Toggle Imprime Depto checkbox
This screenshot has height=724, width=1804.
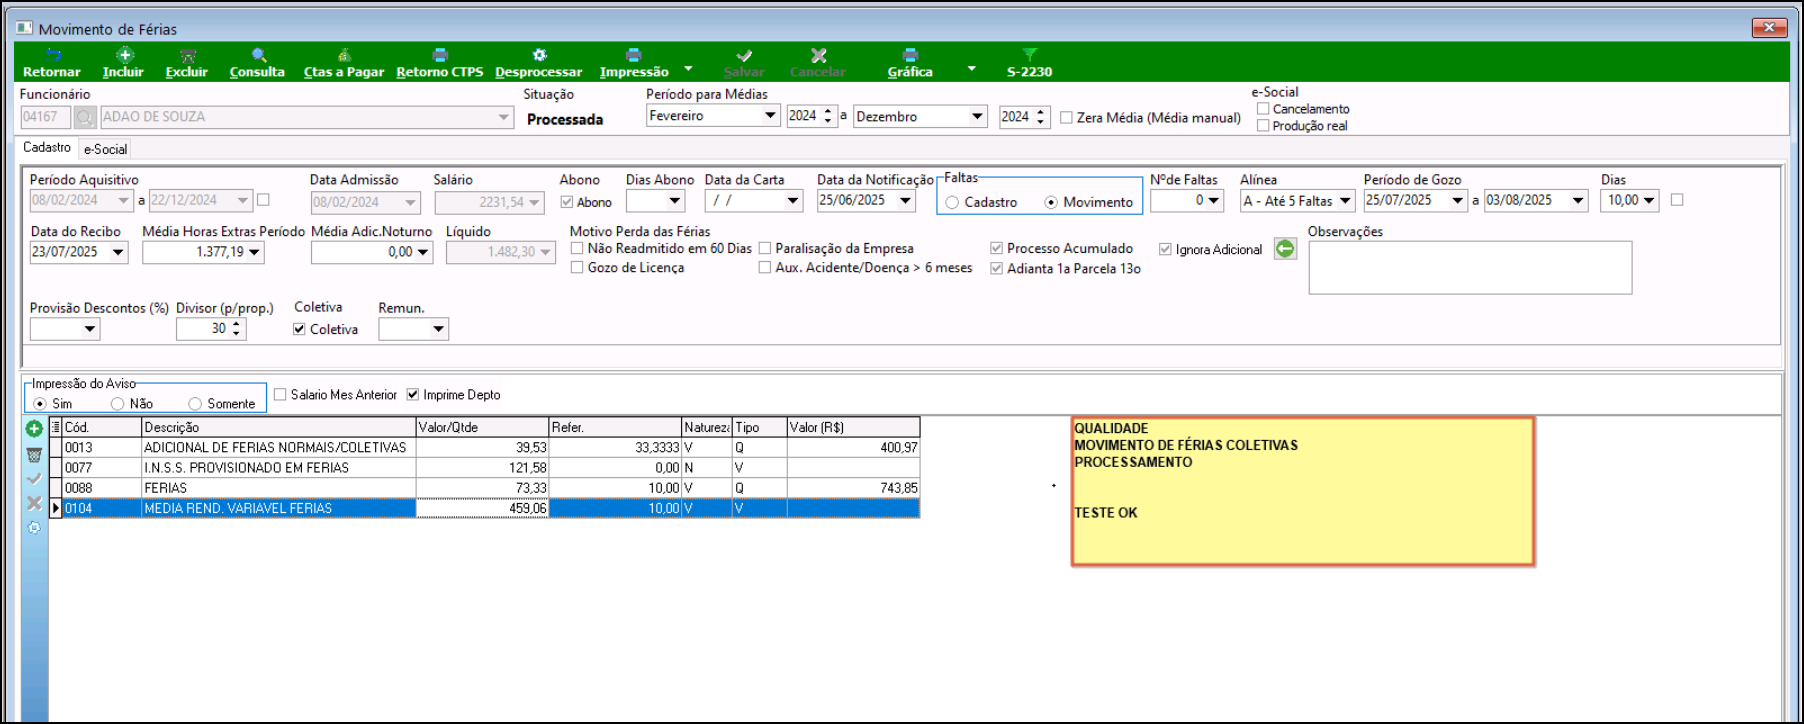pyautogui.click(x=412, y=395)
